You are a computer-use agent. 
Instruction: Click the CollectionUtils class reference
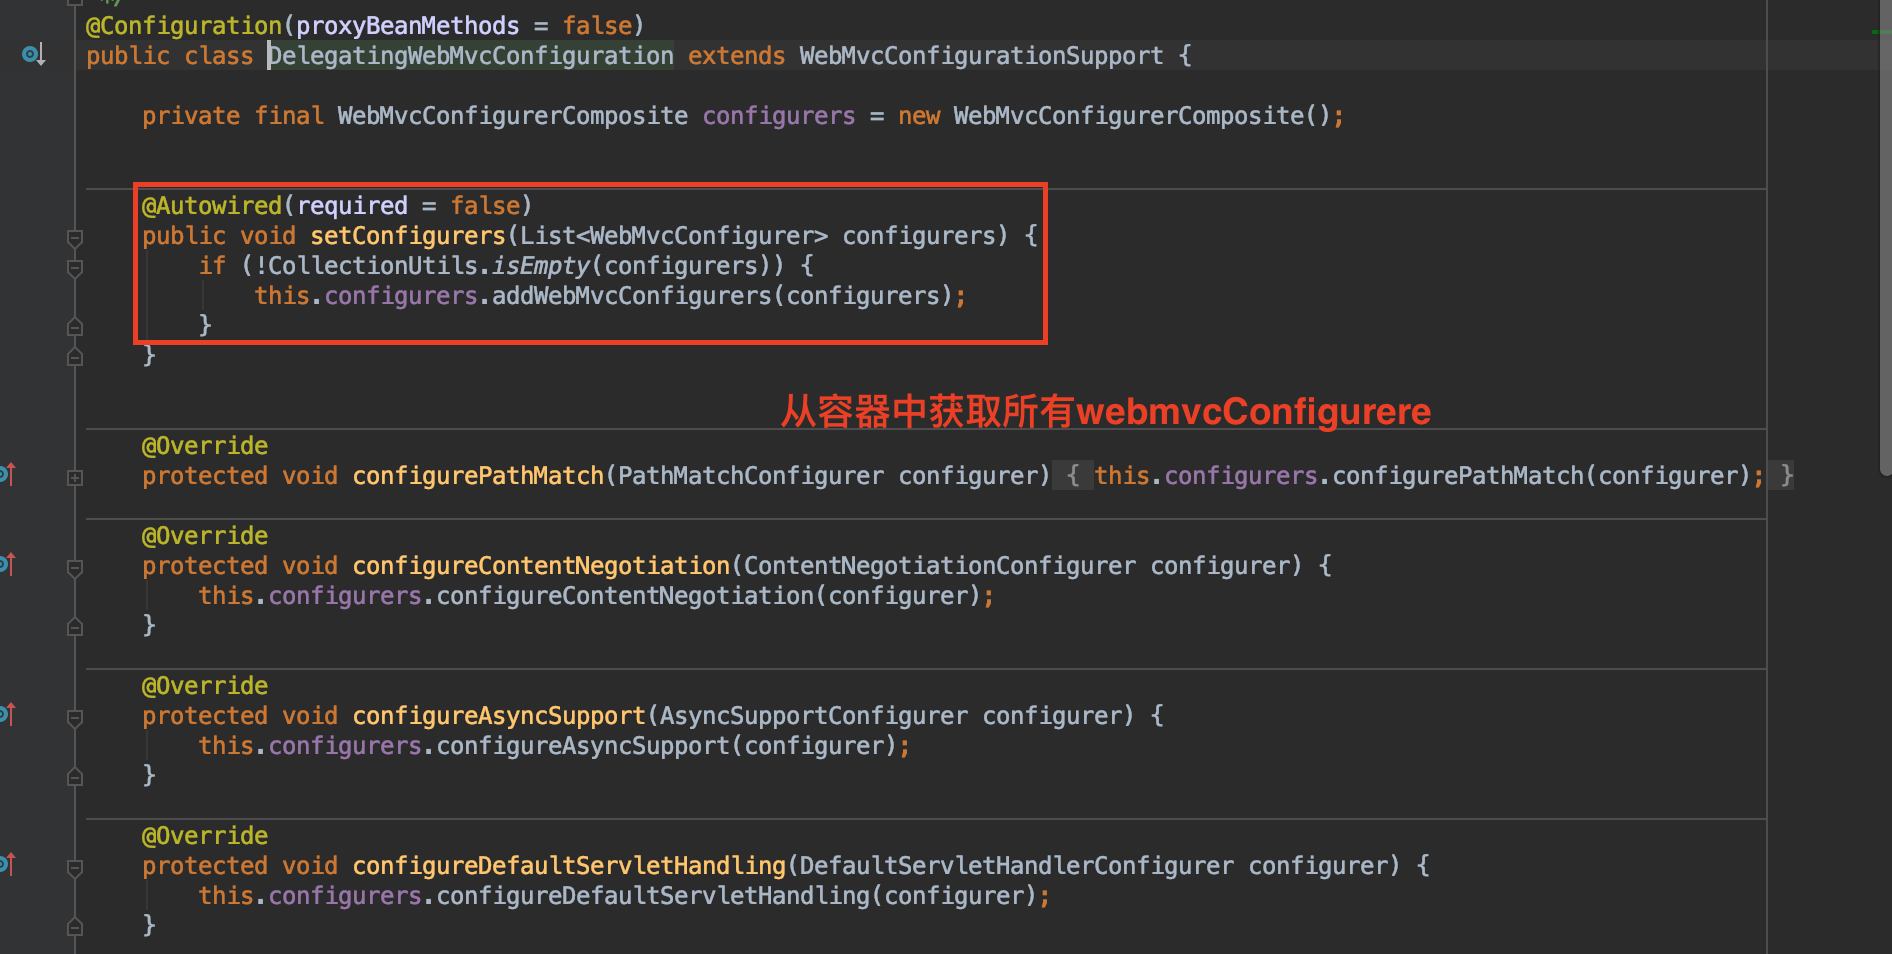click(373, 265)
